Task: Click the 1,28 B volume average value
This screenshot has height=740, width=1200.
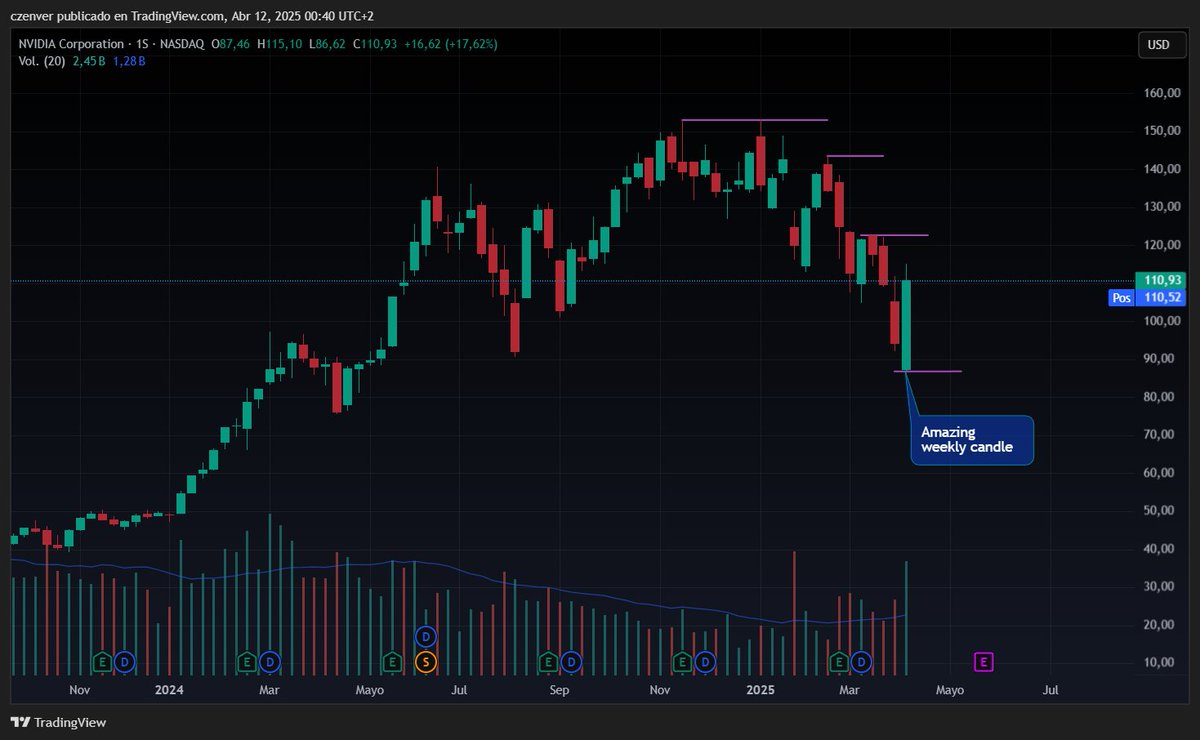Action: pos(128,61)
